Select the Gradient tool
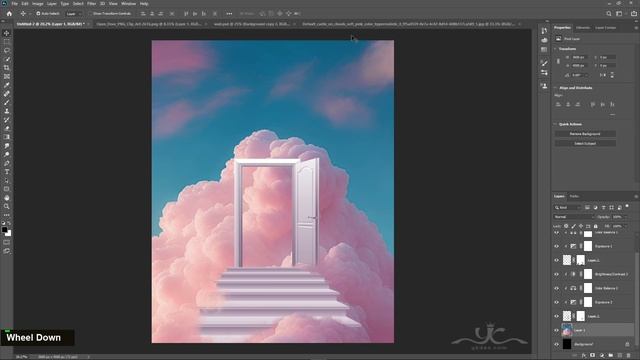The width and height of the screenshot is (640, 360). click(7, 137)
